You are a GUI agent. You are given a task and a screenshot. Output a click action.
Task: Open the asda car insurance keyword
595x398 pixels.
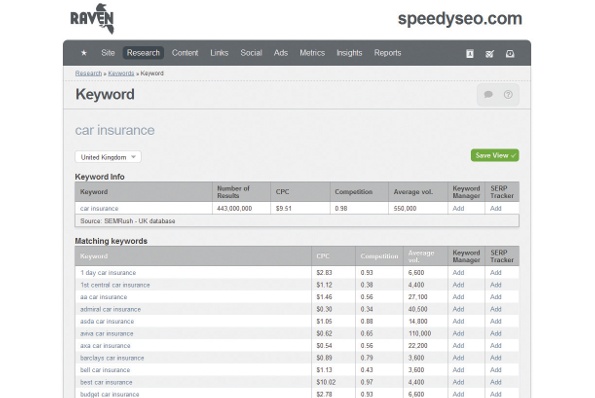(x=107, y=321)
